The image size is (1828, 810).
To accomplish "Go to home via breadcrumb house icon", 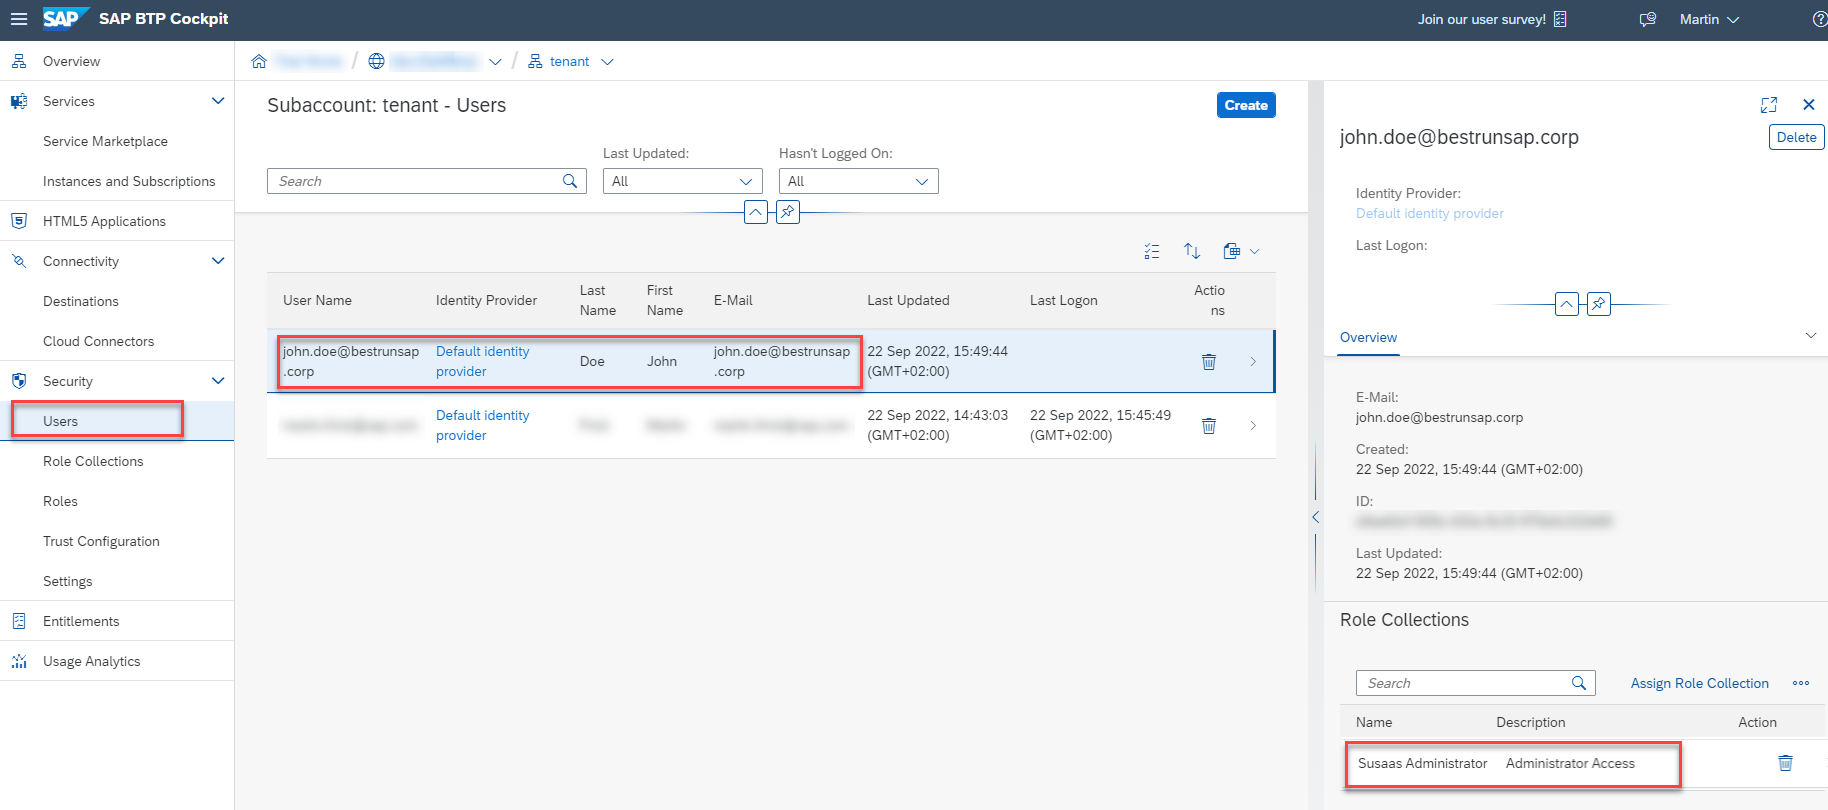I will [x=259, y=61].
